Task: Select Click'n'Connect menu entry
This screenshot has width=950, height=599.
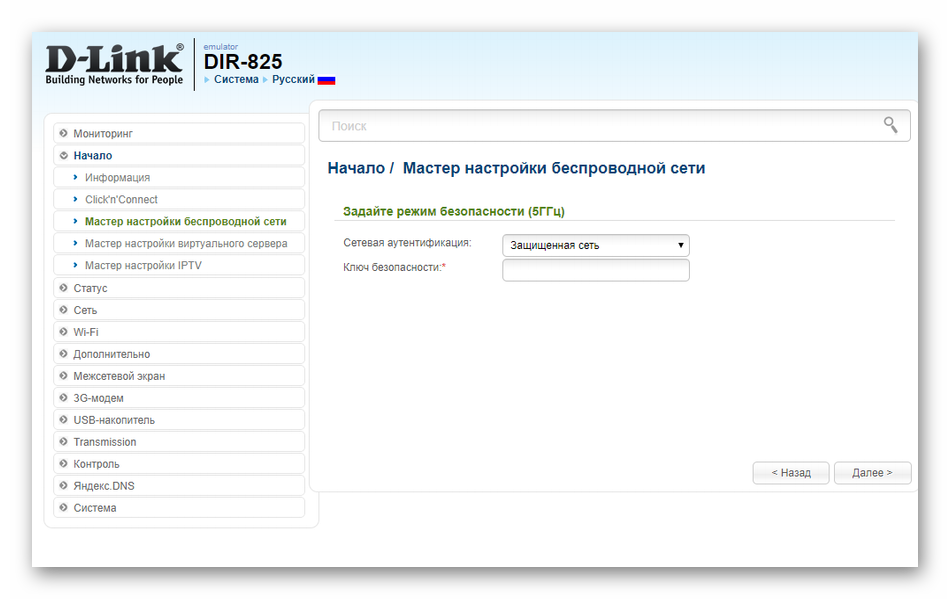Action: [x=121, y=199]
